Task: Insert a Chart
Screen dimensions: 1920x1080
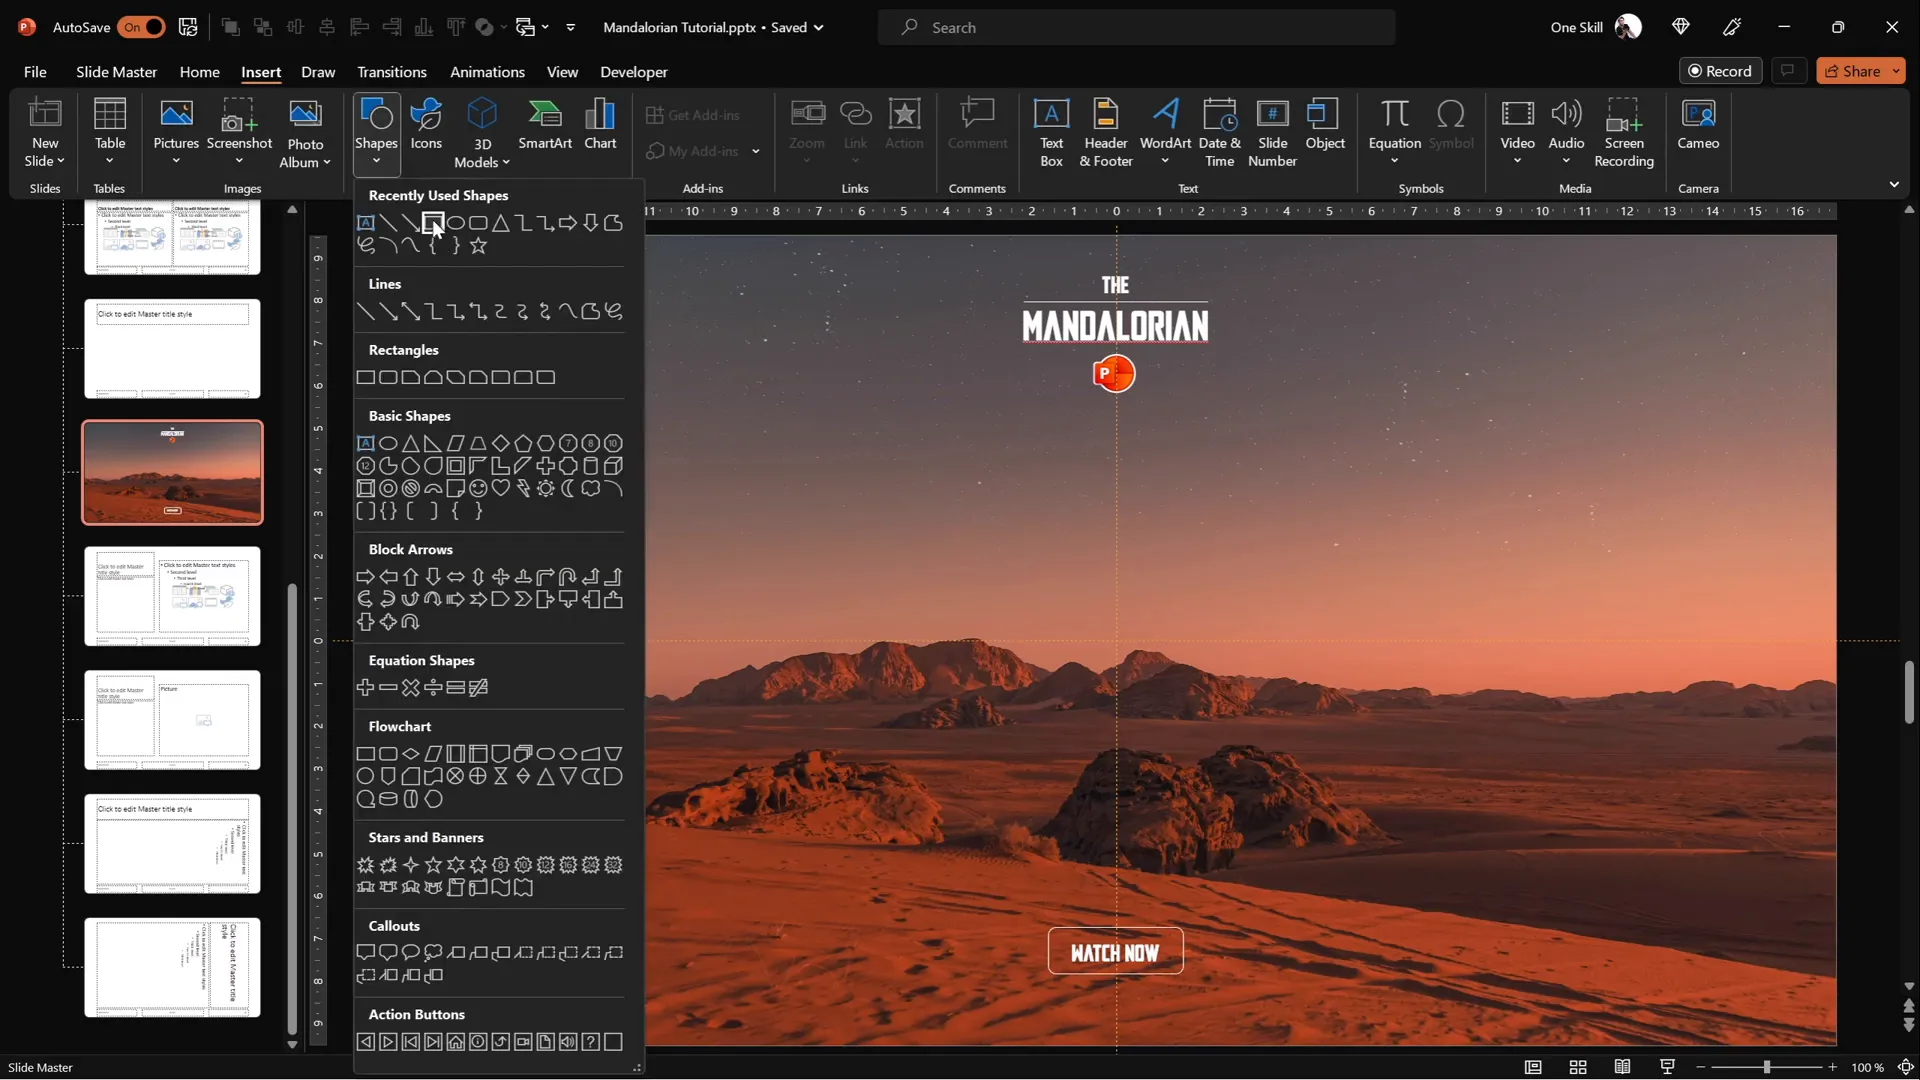Action: pos(600,125)
